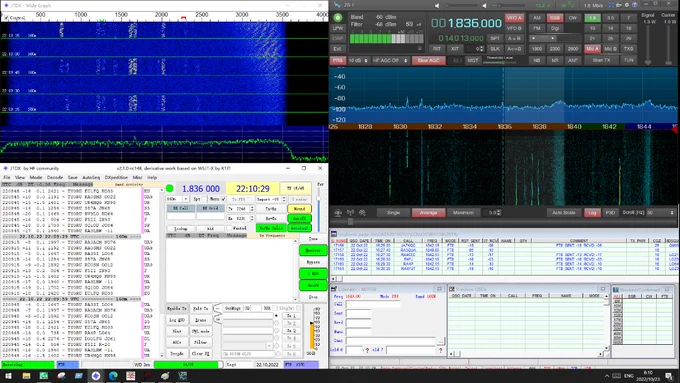
Task: Toggle the RRR checkbox in JTDX
Action: tap(275, 308)
